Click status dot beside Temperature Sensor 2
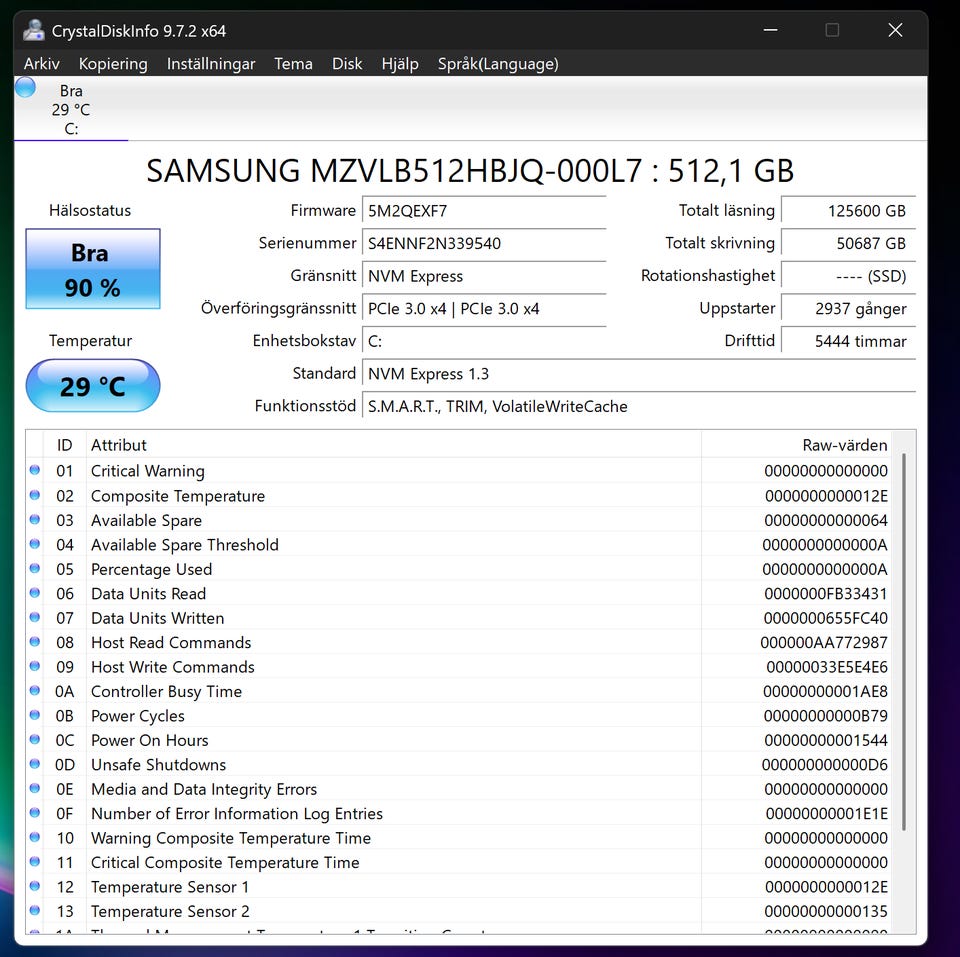 click(x=35, y=911)
